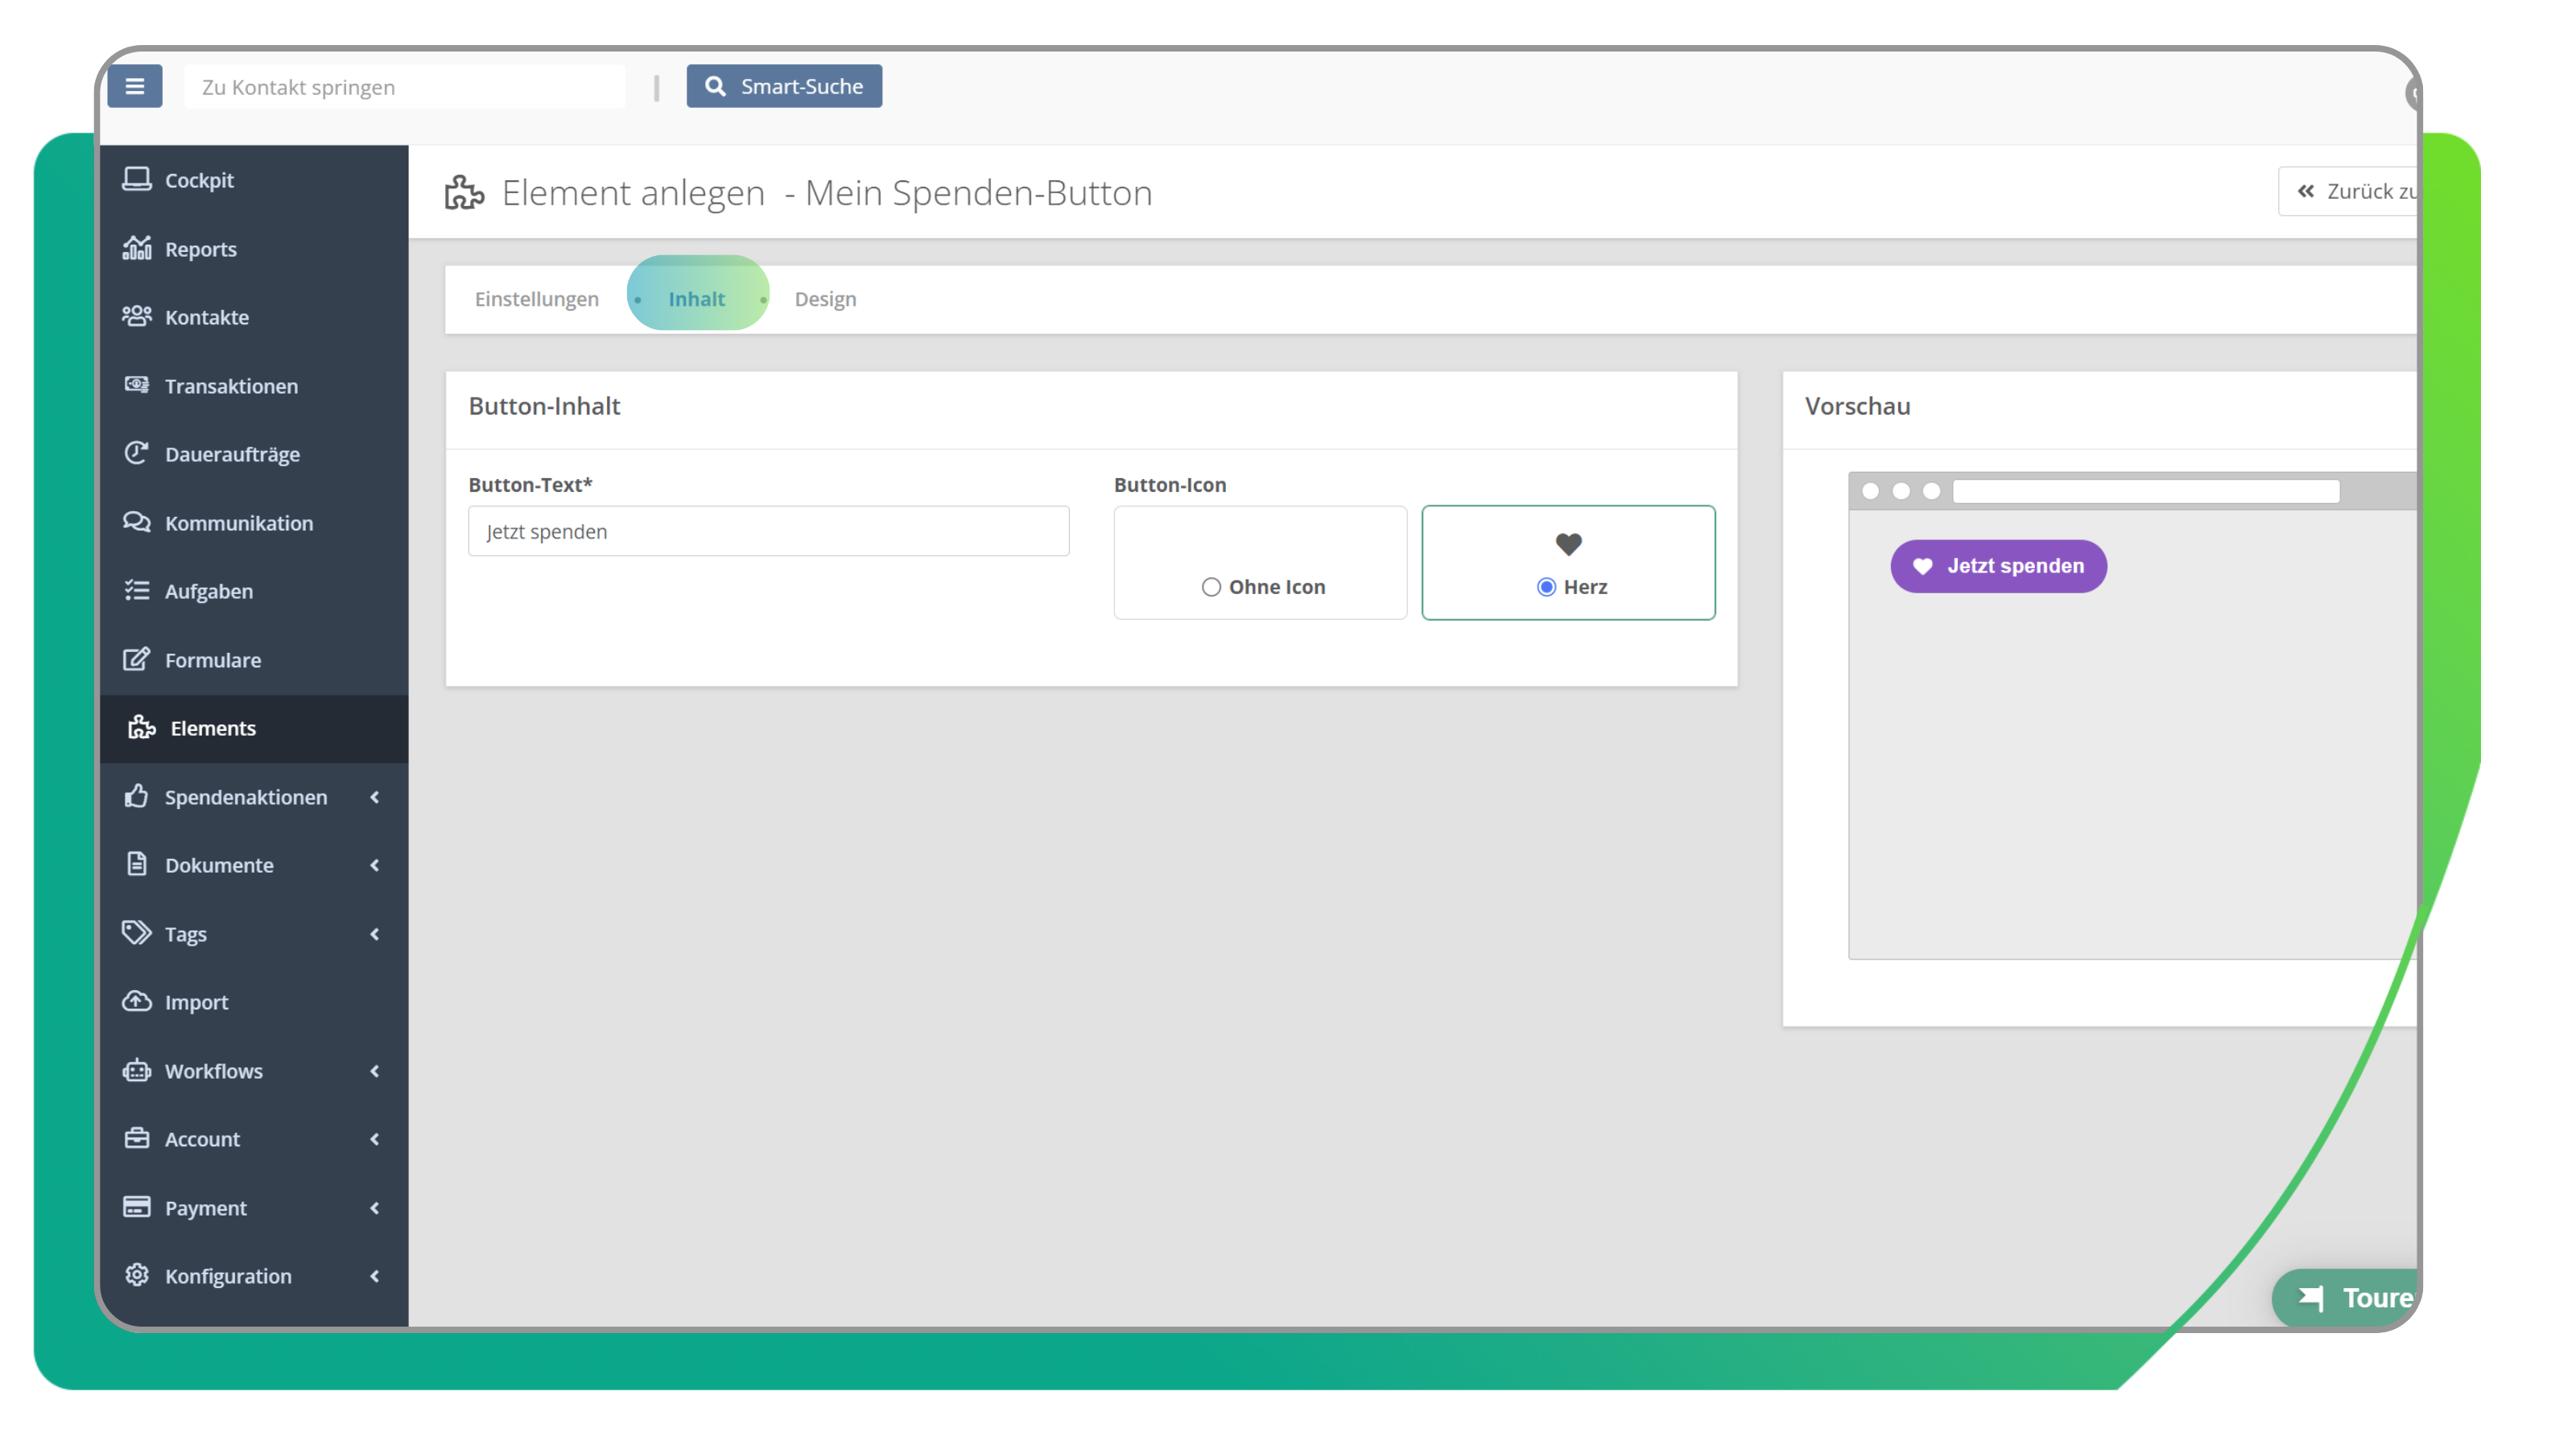
Task: Open Transaktionen money icon
Action: (x=137, y=385)
